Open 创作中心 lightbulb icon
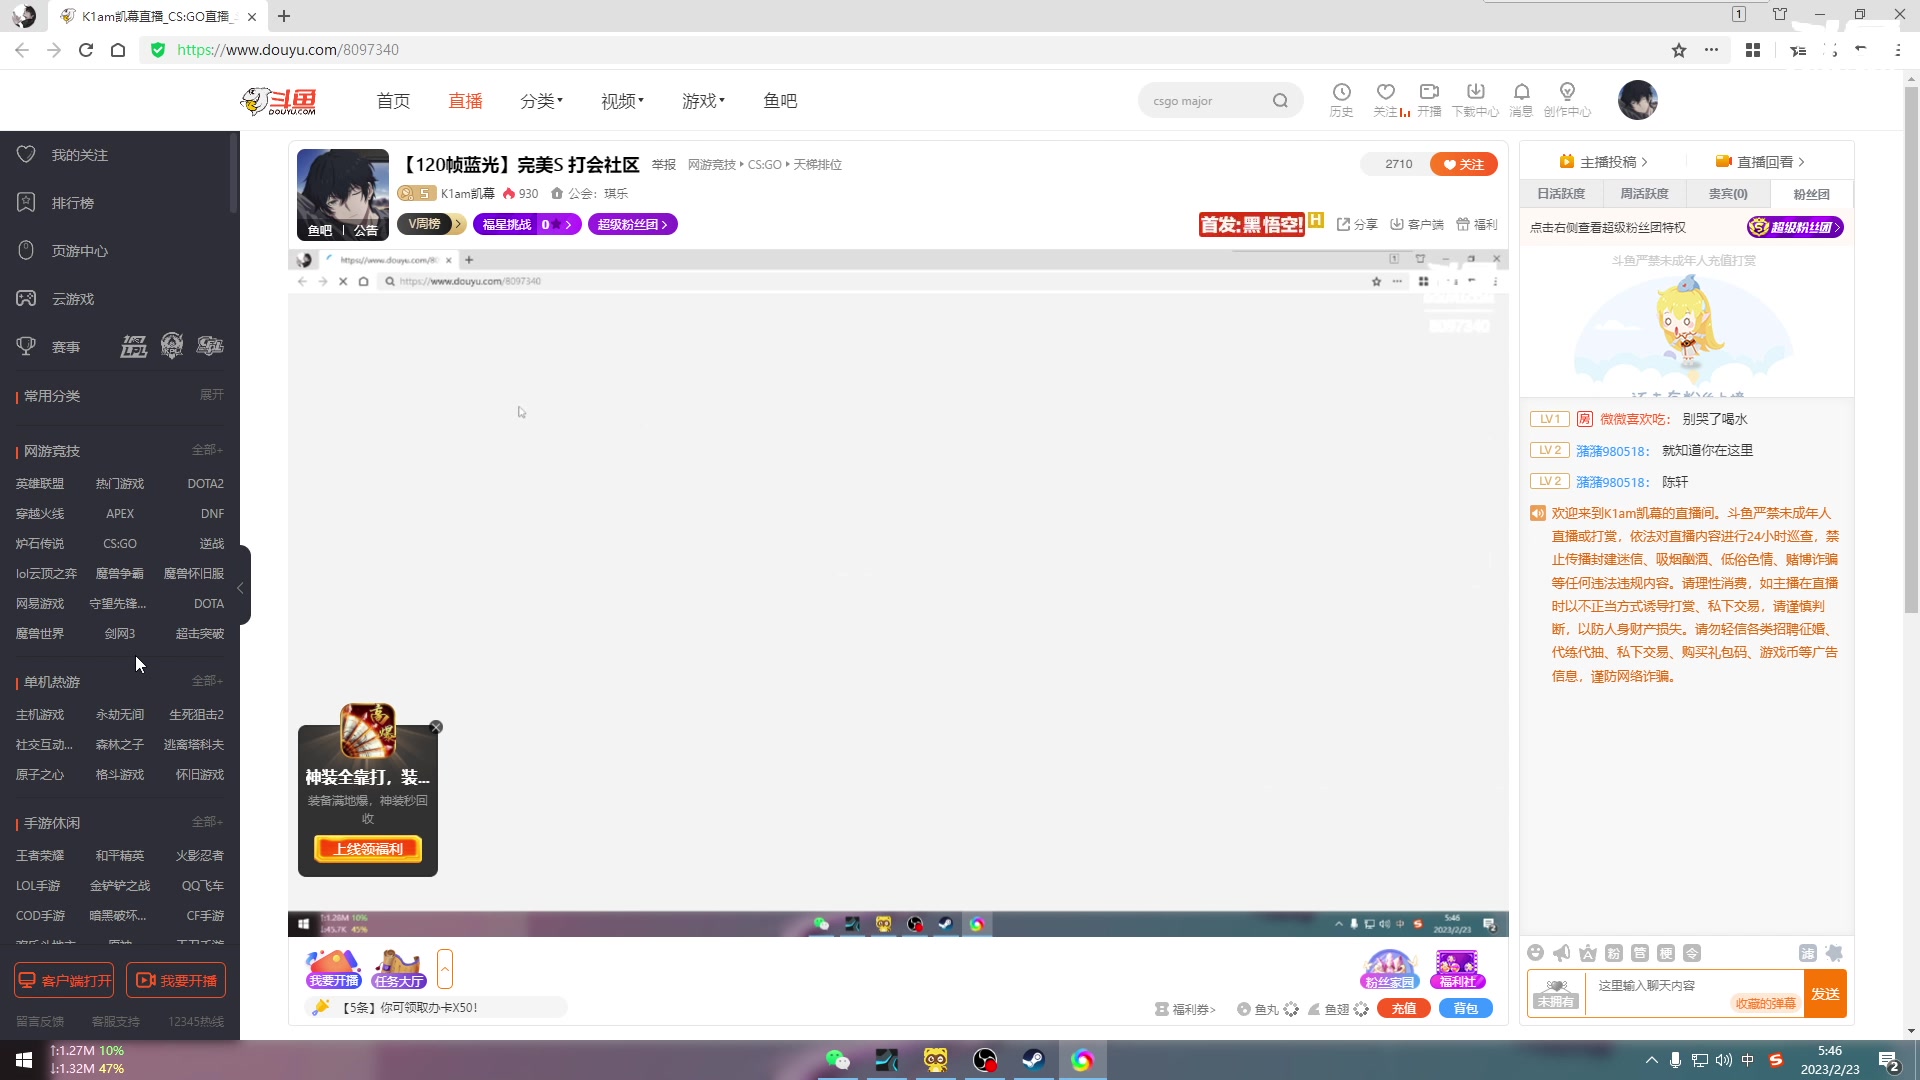Screen dimensions: 1920x1080 pyautogui.click(x=1567, y=100)
